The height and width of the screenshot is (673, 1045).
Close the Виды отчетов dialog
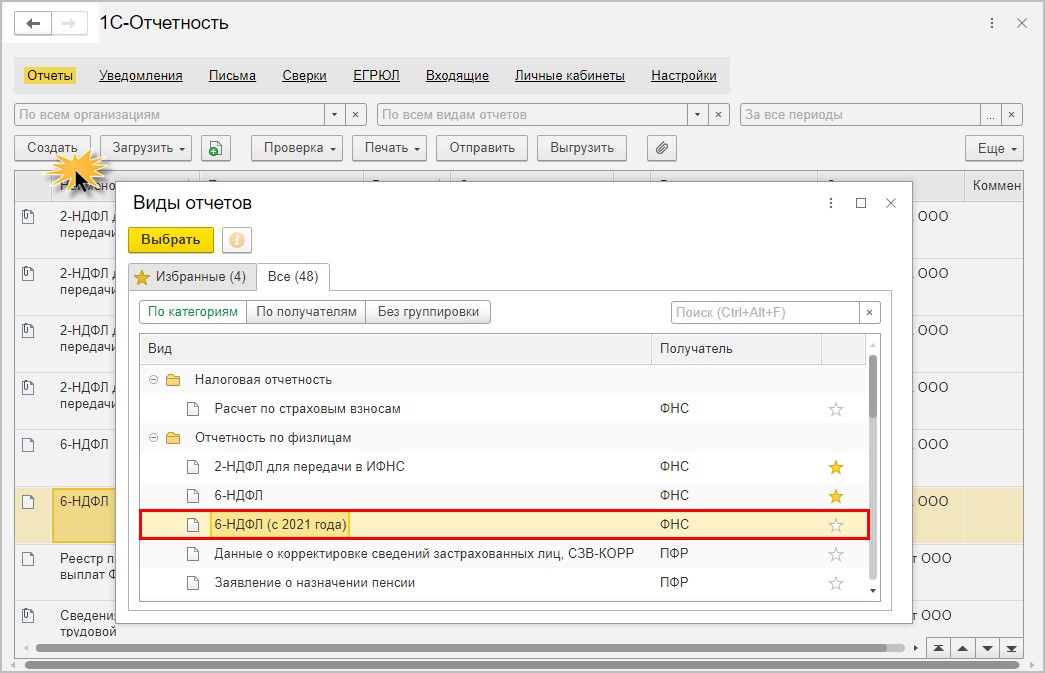pyautogui.click(x=891, y=203)
